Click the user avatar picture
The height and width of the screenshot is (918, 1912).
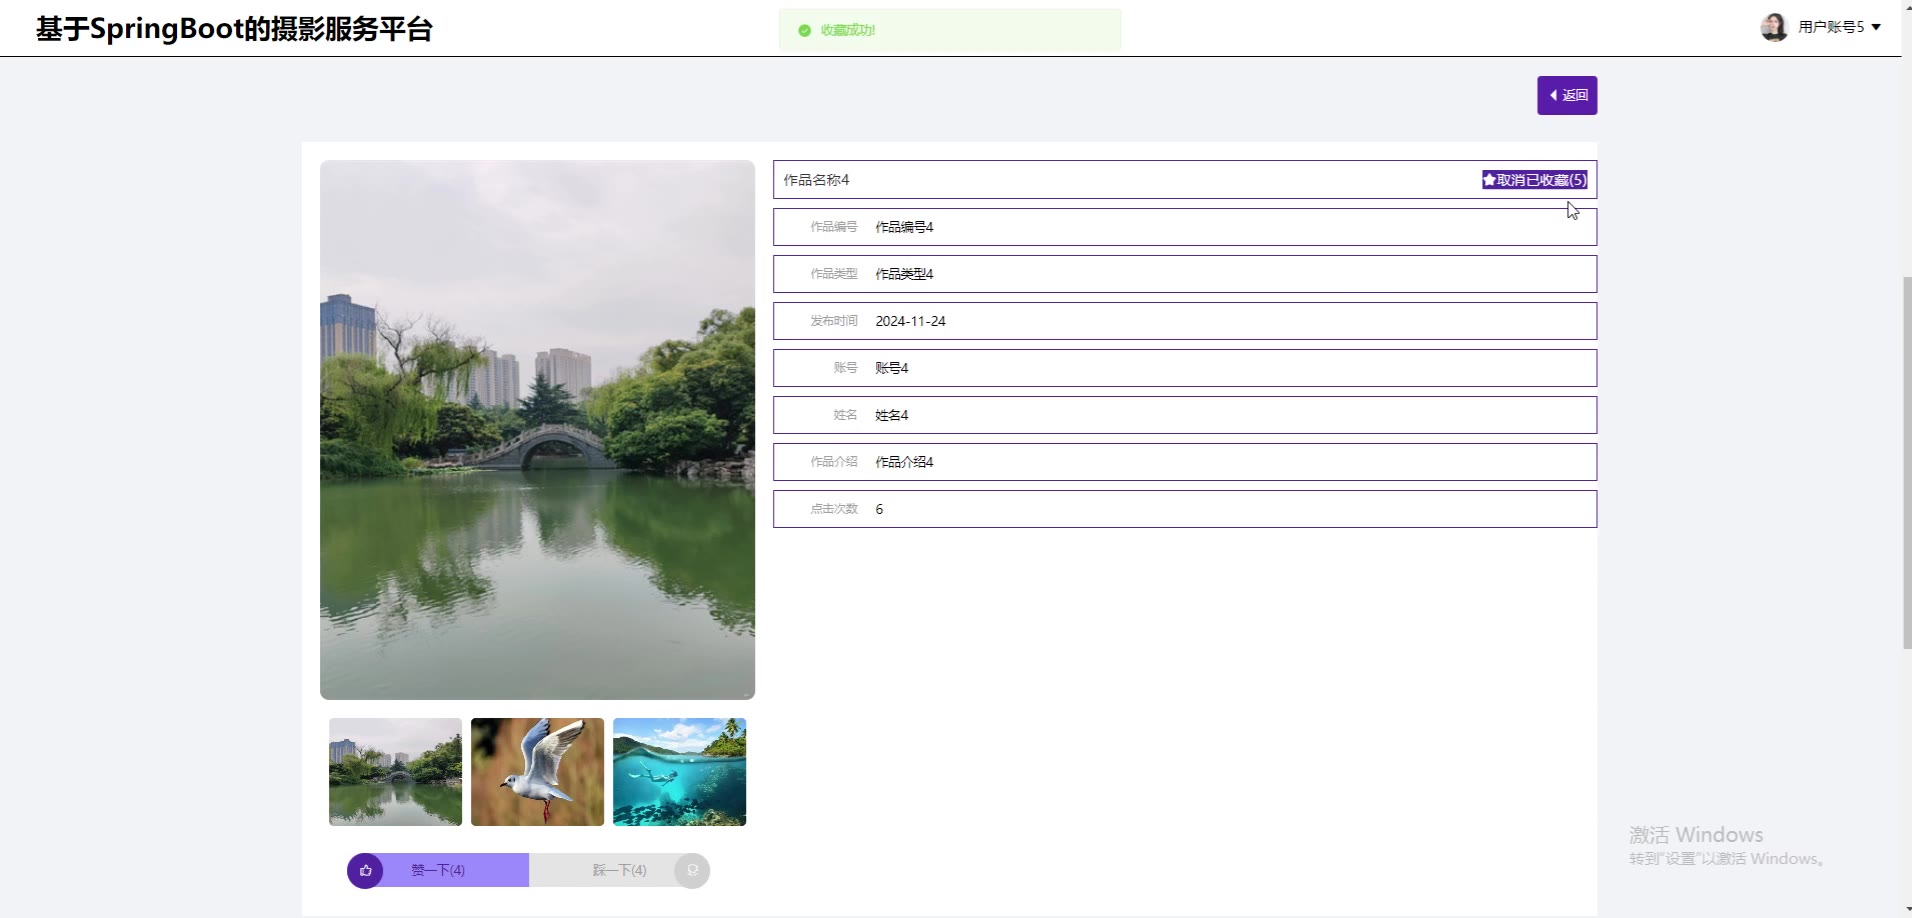point(1773,27)
